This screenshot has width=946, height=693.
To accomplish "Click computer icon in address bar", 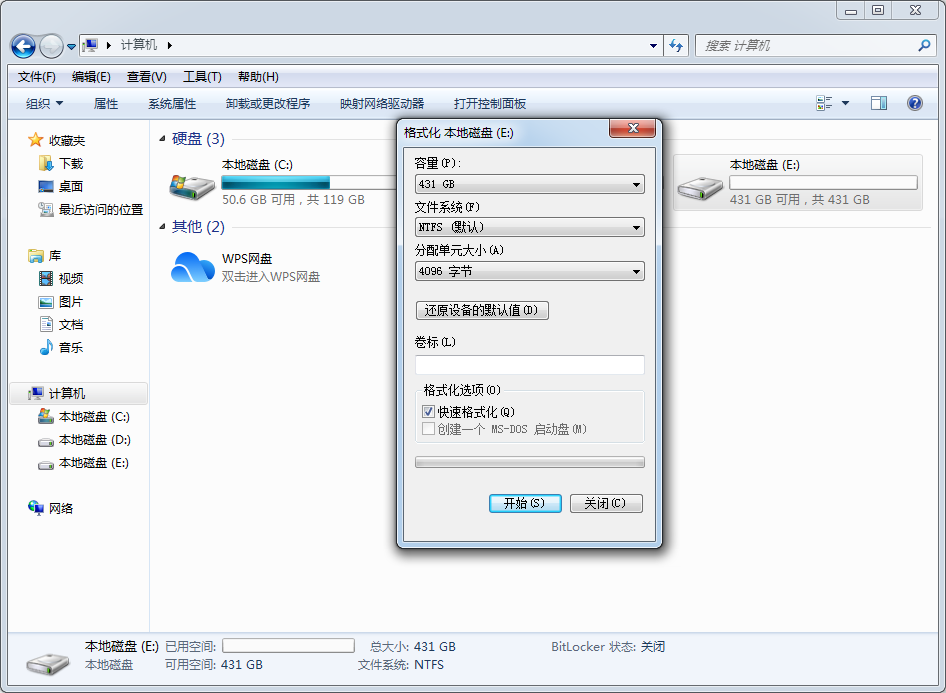I will 91,45.
